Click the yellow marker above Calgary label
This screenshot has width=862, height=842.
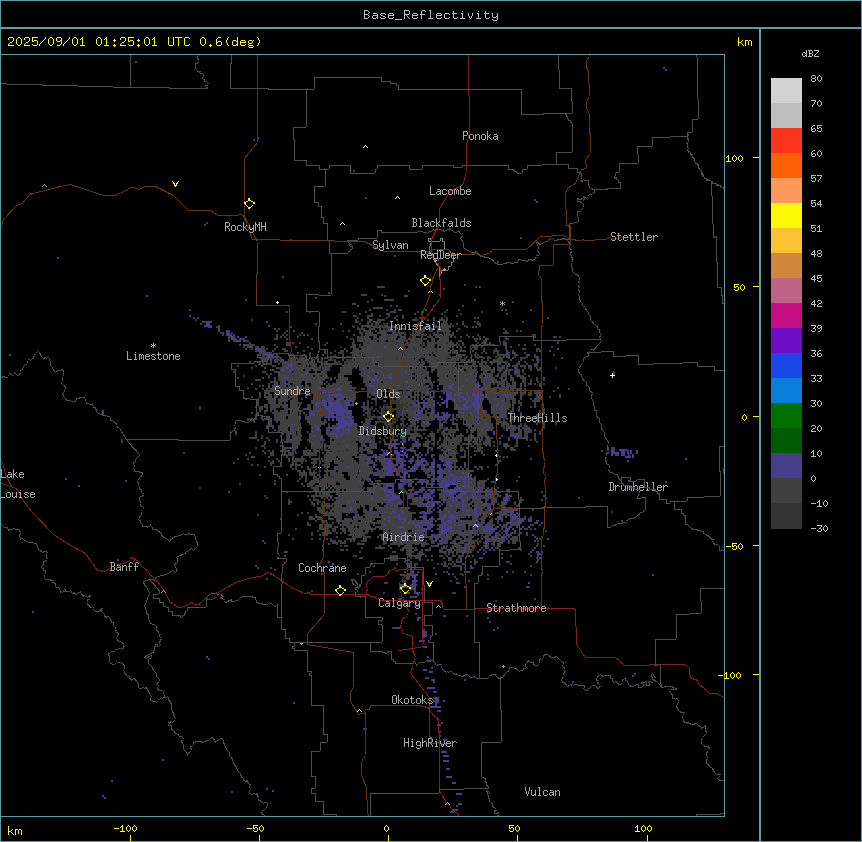405,589
